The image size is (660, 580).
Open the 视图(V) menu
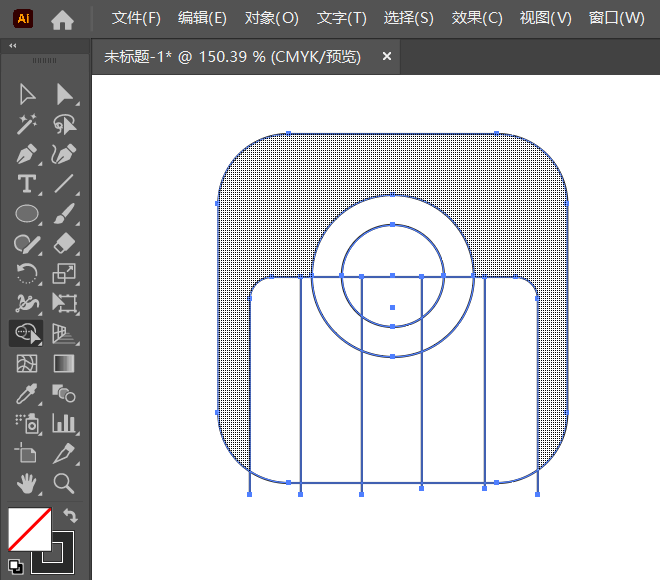click(x=546, y=18)
